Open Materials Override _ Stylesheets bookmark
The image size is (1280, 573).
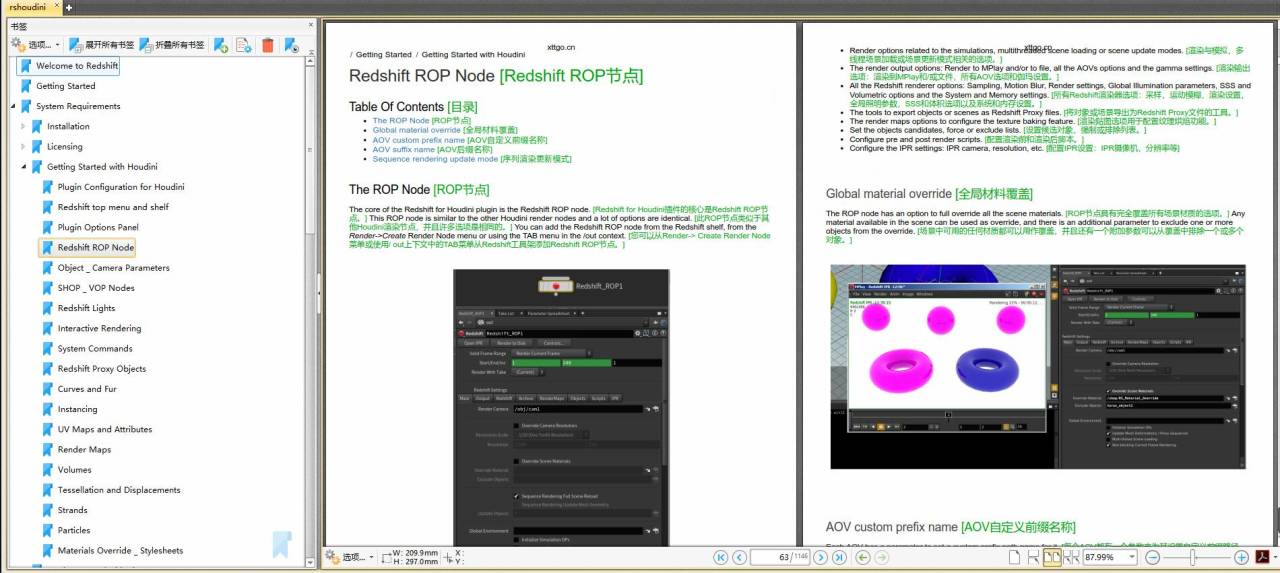pyautogui.click(x=120, y=551)
